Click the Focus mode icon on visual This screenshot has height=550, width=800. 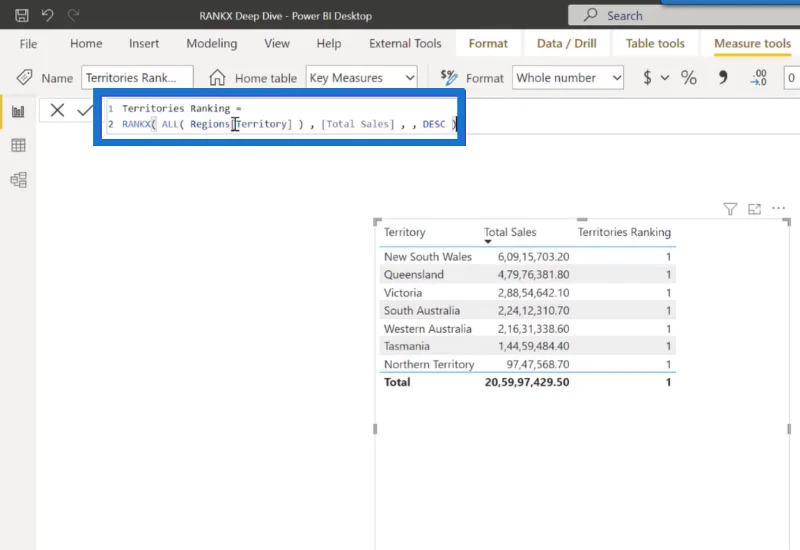pyautogui.click(x=754, y=209)
